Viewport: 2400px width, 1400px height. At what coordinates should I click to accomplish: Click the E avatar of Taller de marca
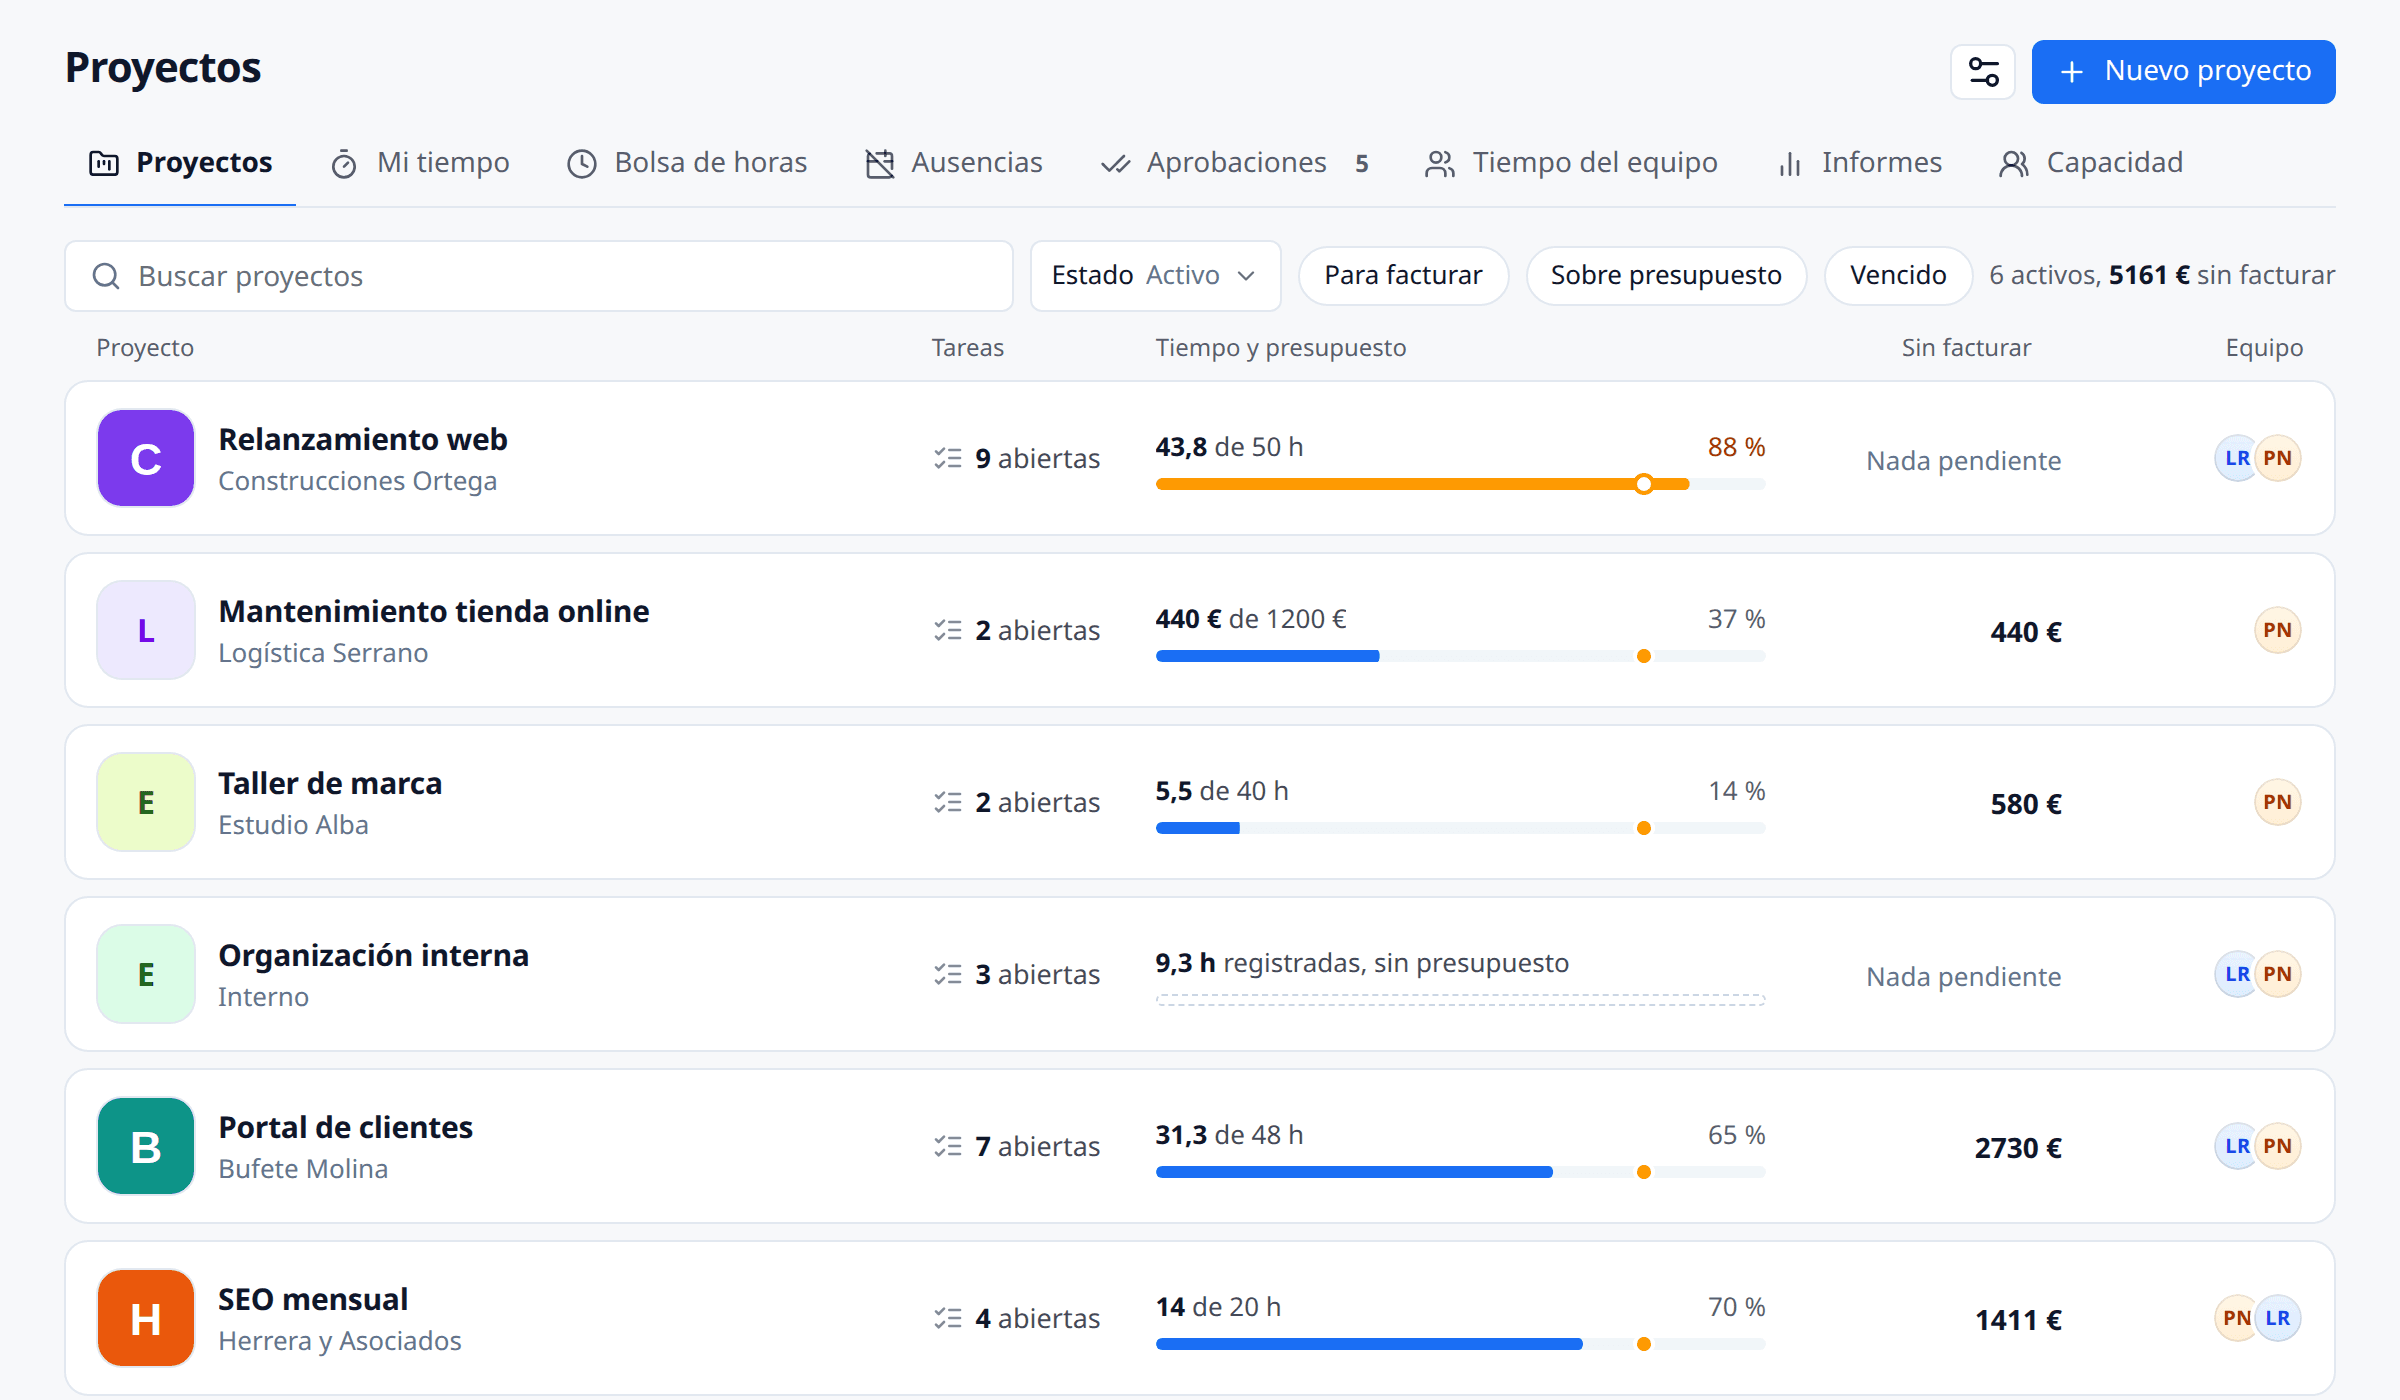point(146,802)
